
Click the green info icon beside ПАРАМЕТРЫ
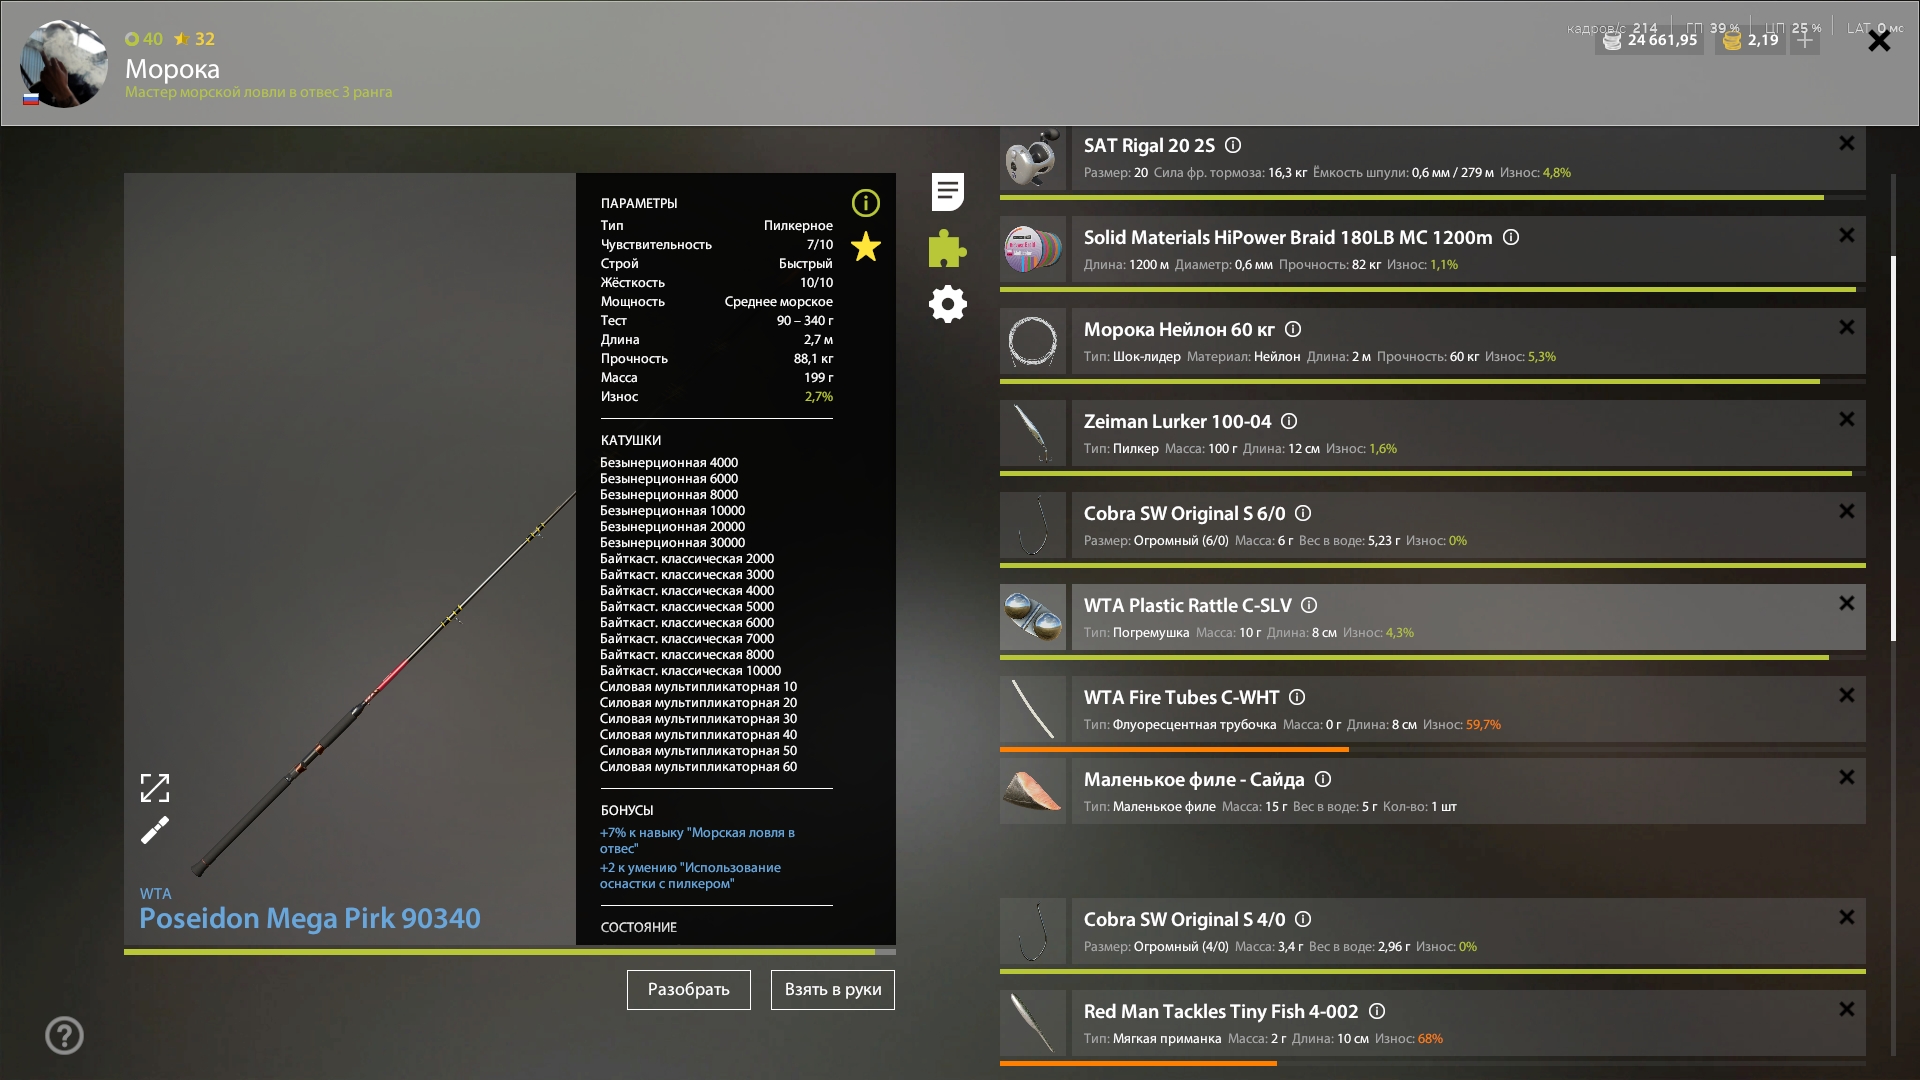click(865, 203)
